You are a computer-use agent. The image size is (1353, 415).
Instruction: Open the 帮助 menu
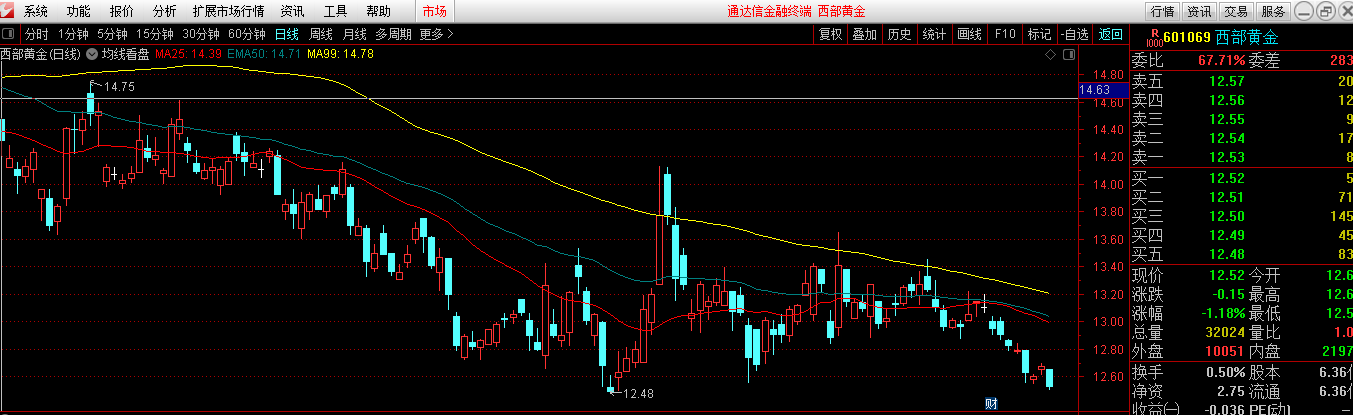tap(379, 11)
